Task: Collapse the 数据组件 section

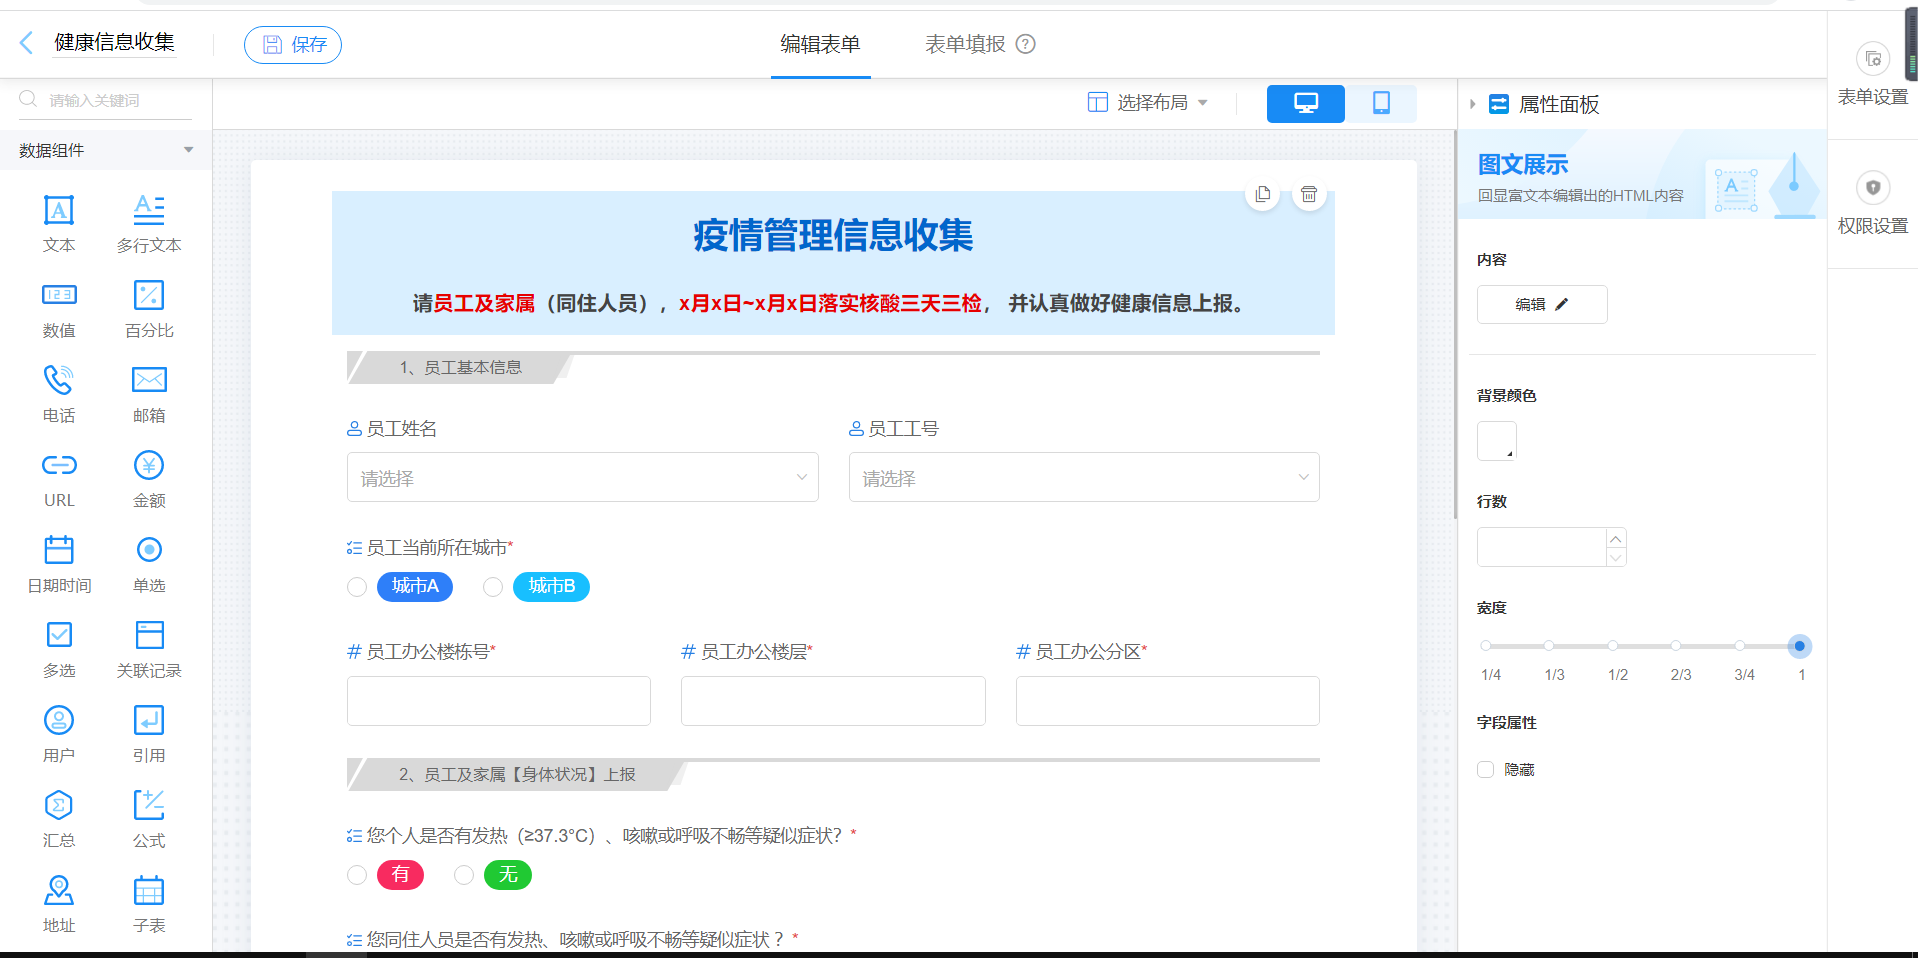Action: [x=188, y=150]
